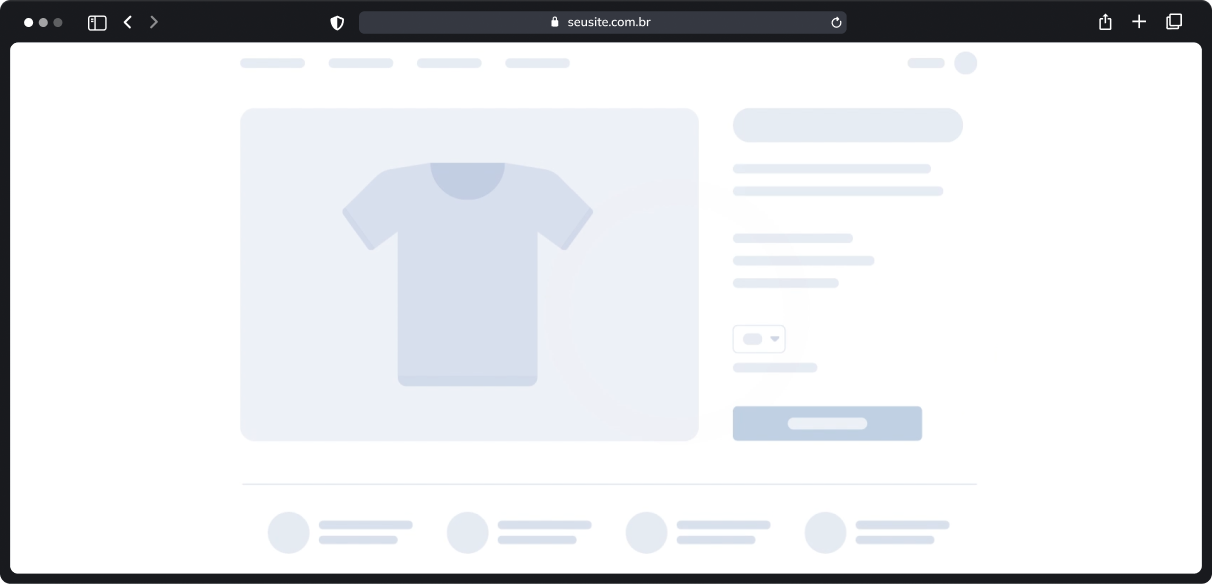This screenshot has width=1212, height=584.
Task: Click the user avatar circle at top right
Action: [x=966, y=63]
